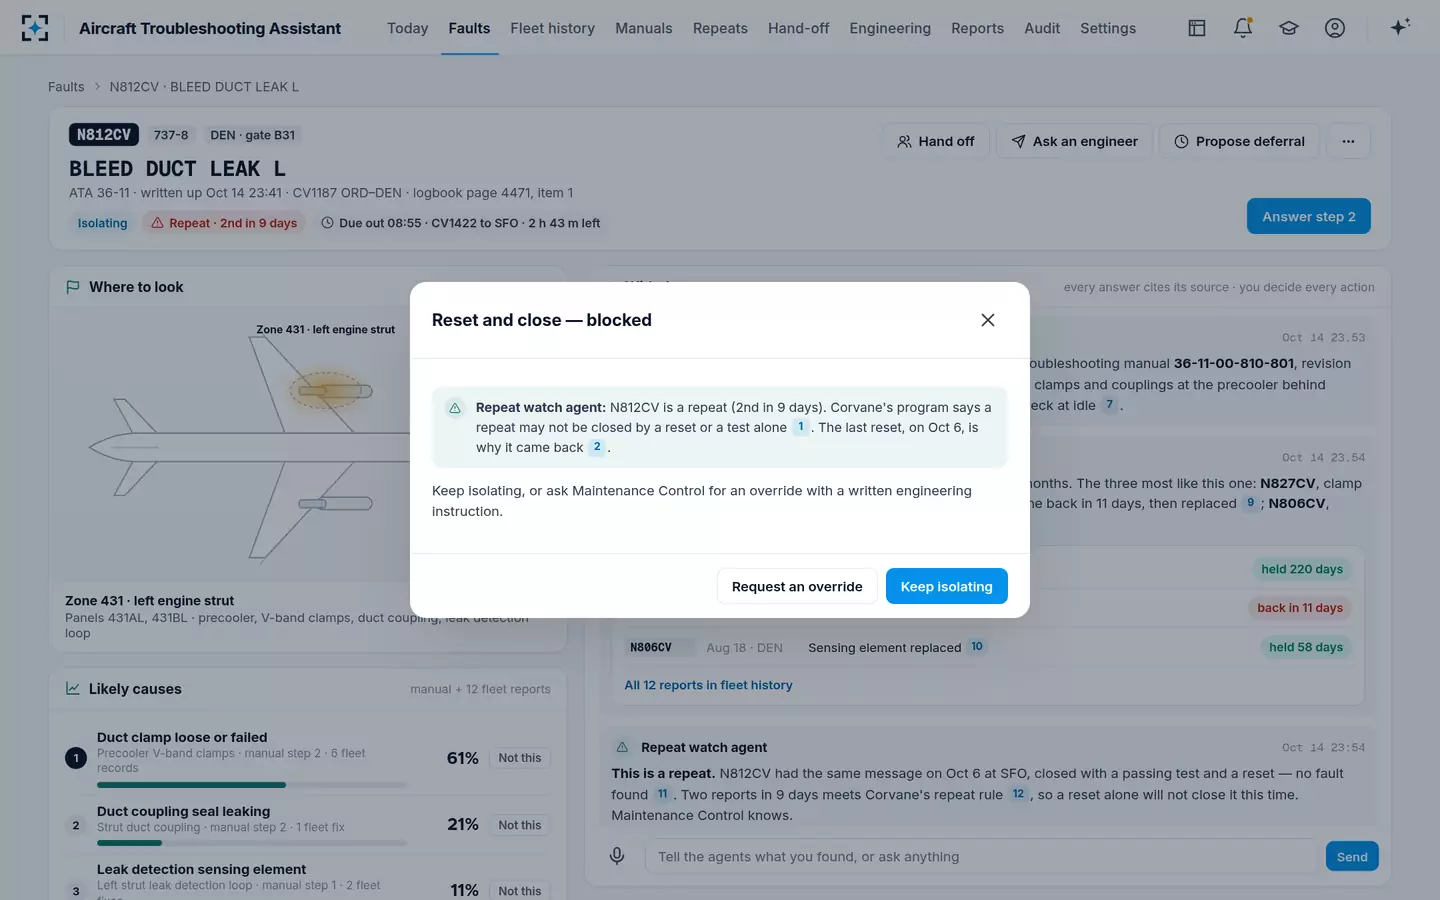
Task: Click the microphone icon beside the message box
Action: click(617, 856)
